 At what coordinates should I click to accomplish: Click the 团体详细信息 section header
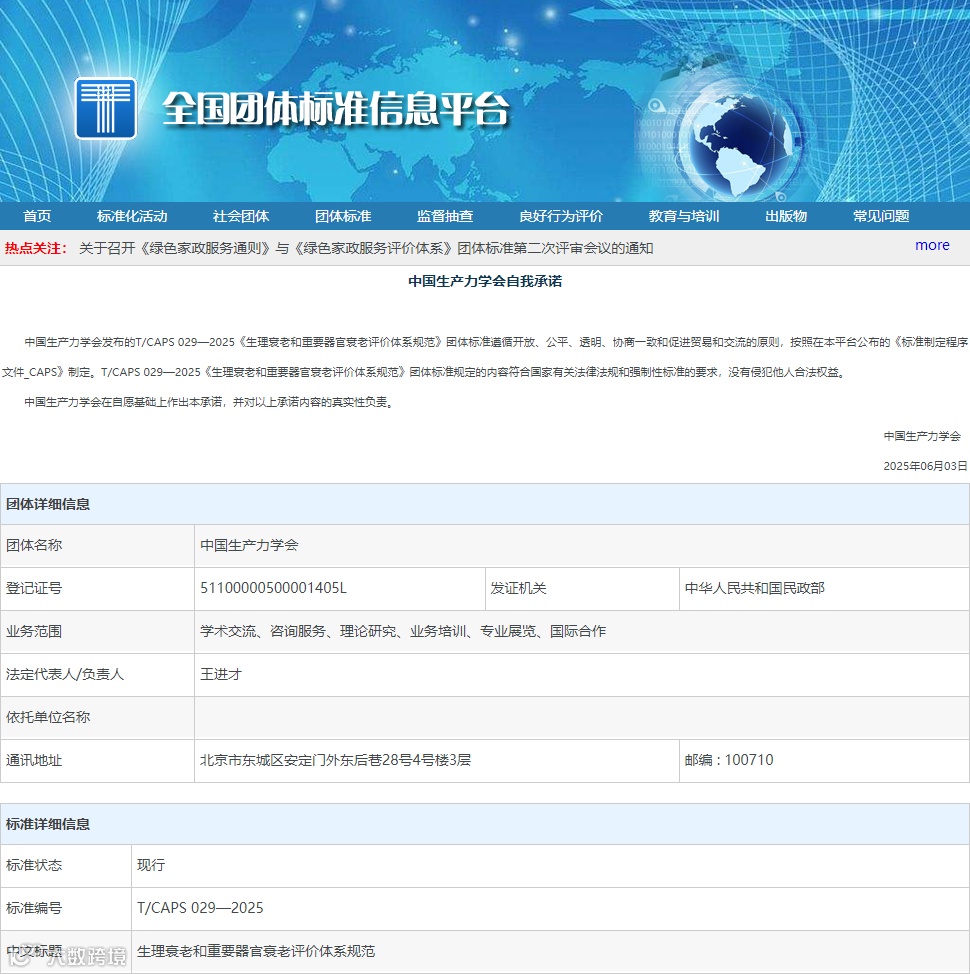tap(484, 504)
